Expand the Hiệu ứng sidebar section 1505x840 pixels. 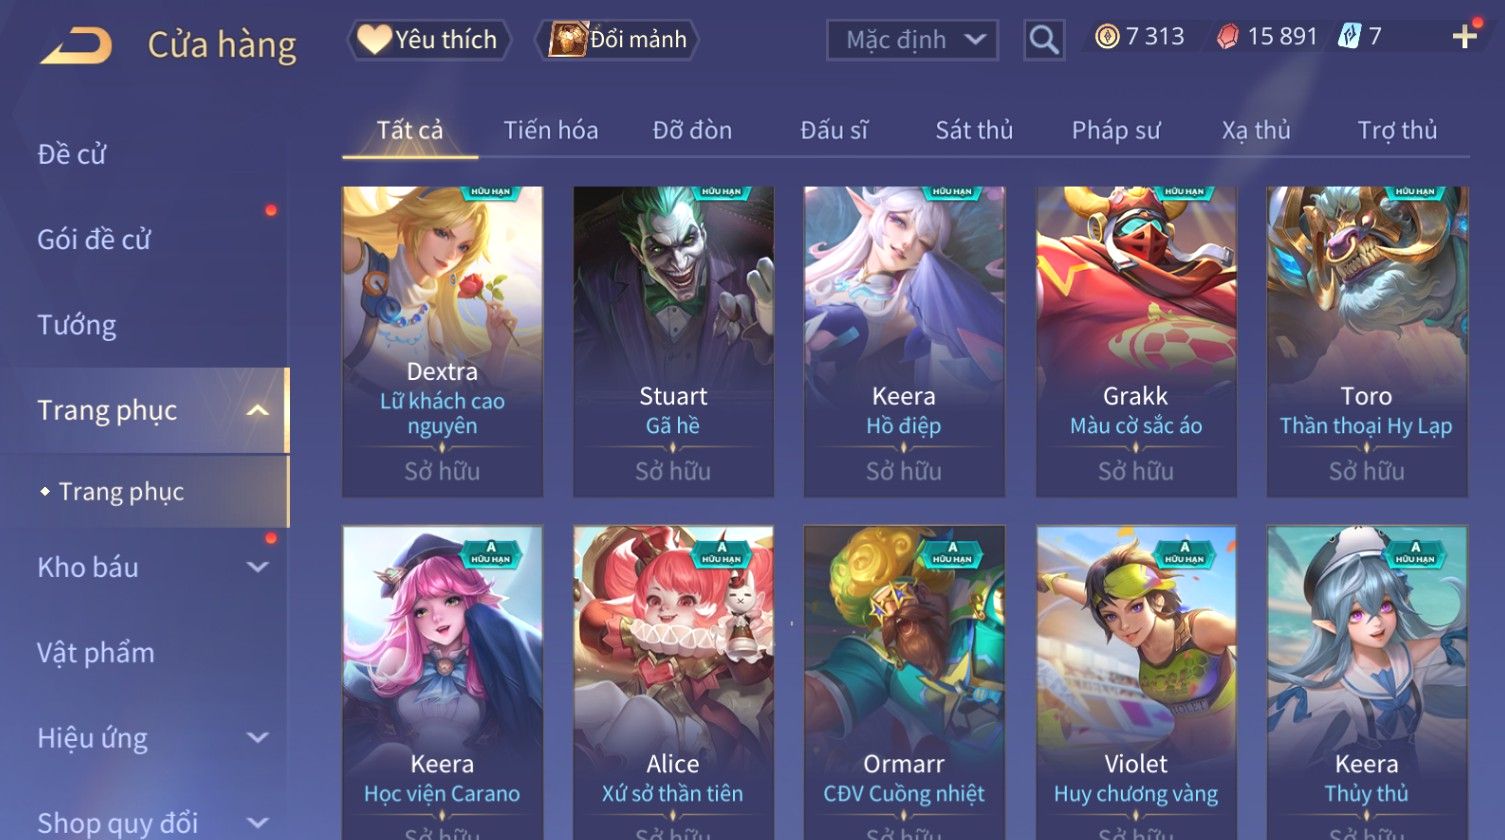click(x=257, y=738)
